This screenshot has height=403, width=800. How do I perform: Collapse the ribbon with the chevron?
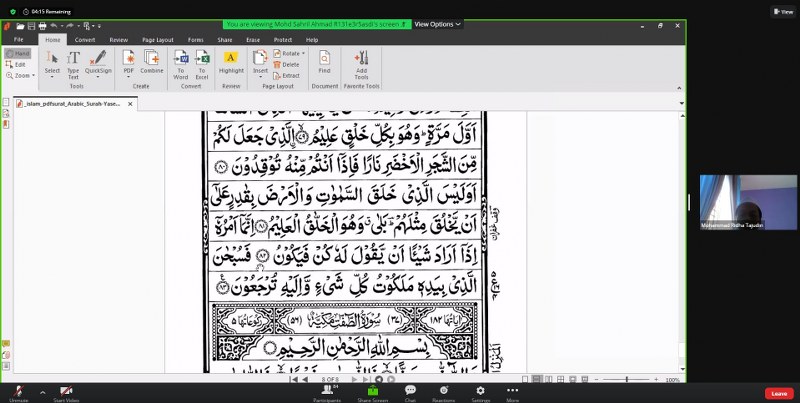coord(679,88)
